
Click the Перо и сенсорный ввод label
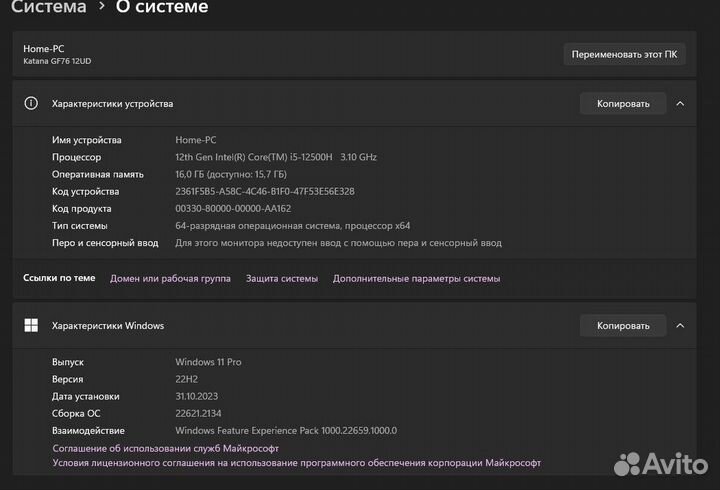click(105, 243)
